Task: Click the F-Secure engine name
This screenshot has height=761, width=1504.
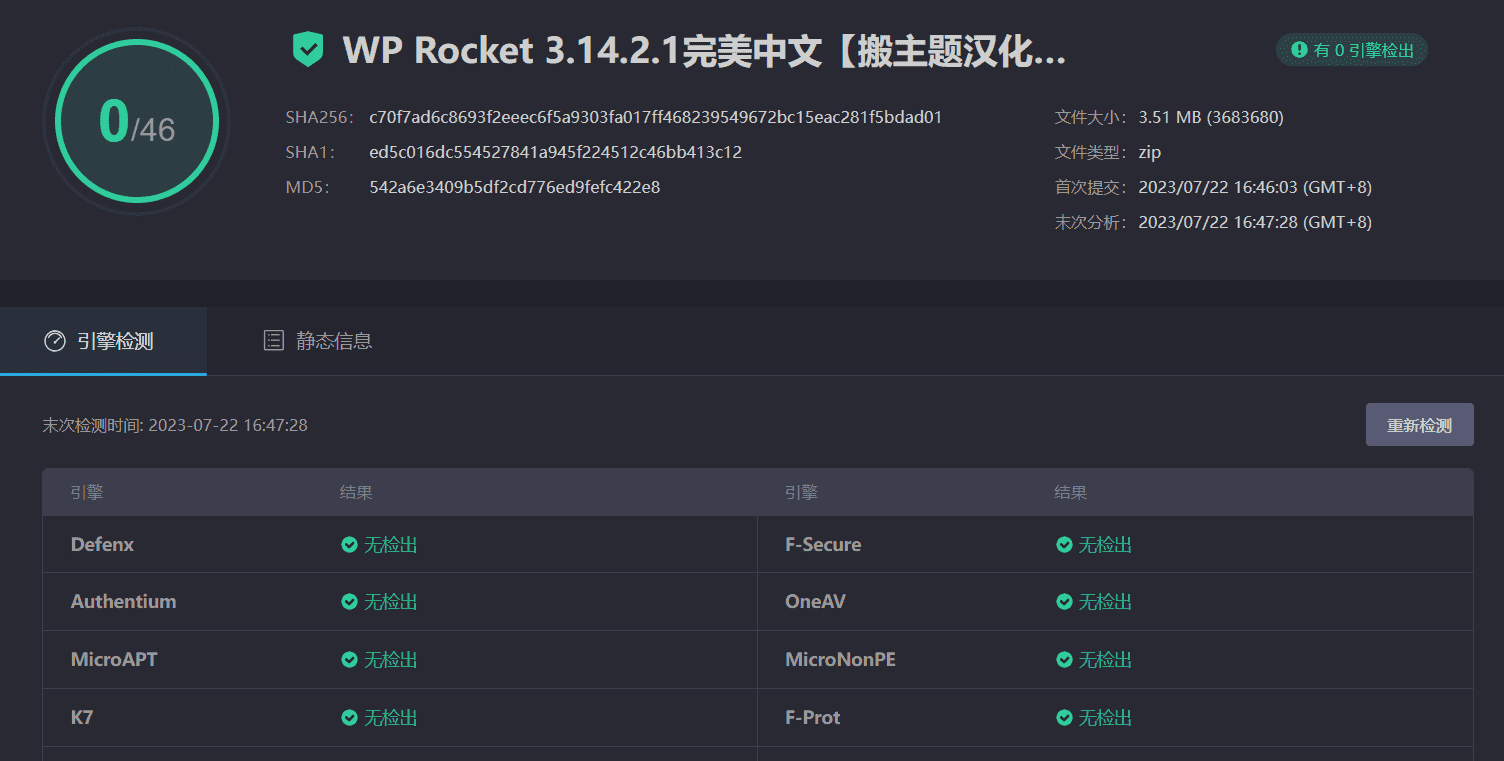Action: [823, 545]
